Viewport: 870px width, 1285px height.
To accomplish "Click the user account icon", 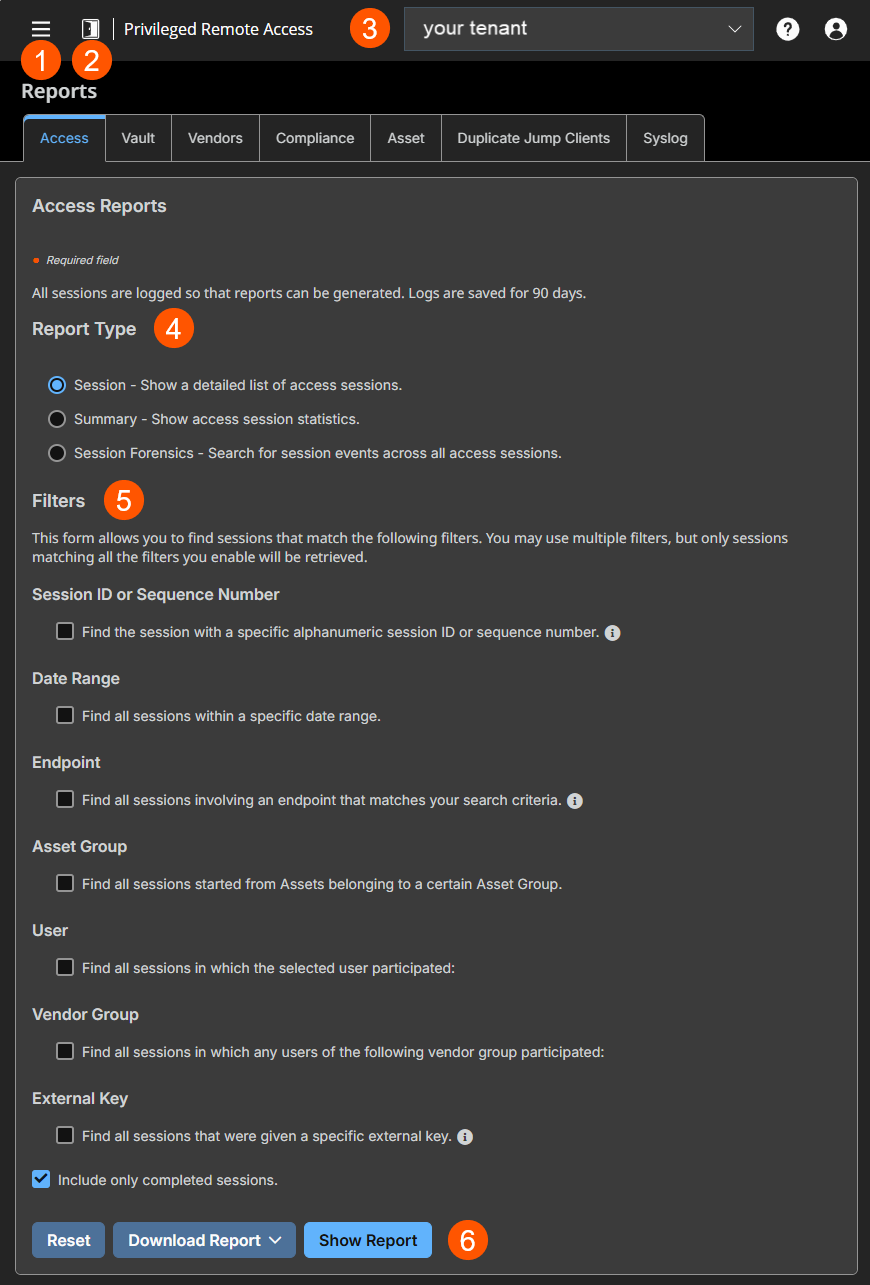I will point(835,29).
